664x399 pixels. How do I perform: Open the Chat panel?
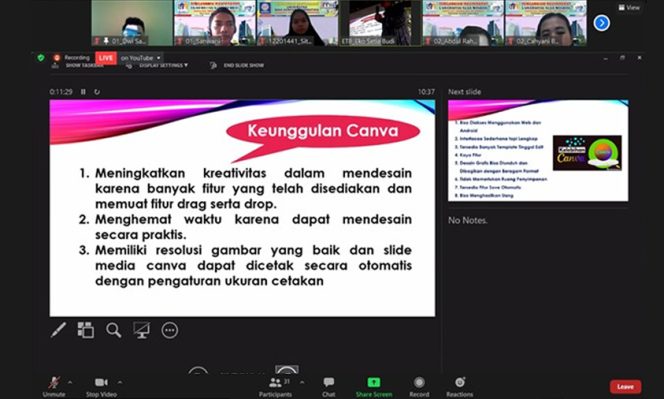(329, 386)
